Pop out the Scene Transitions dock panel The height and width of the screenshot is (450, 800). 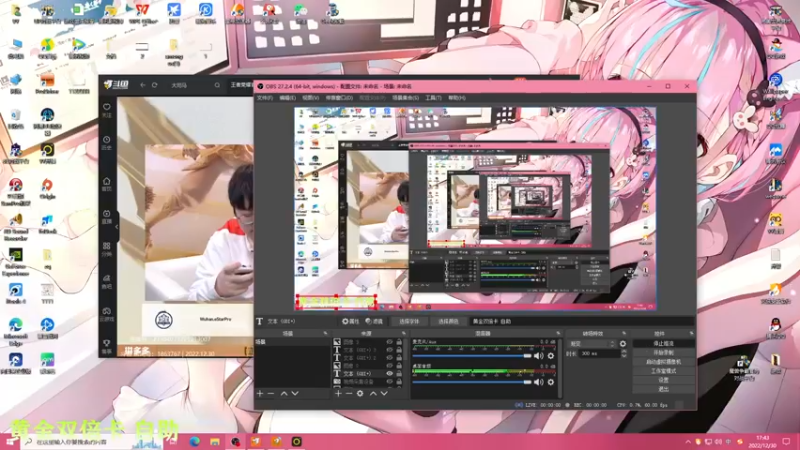pyautogui.click(x=623, y=333)
